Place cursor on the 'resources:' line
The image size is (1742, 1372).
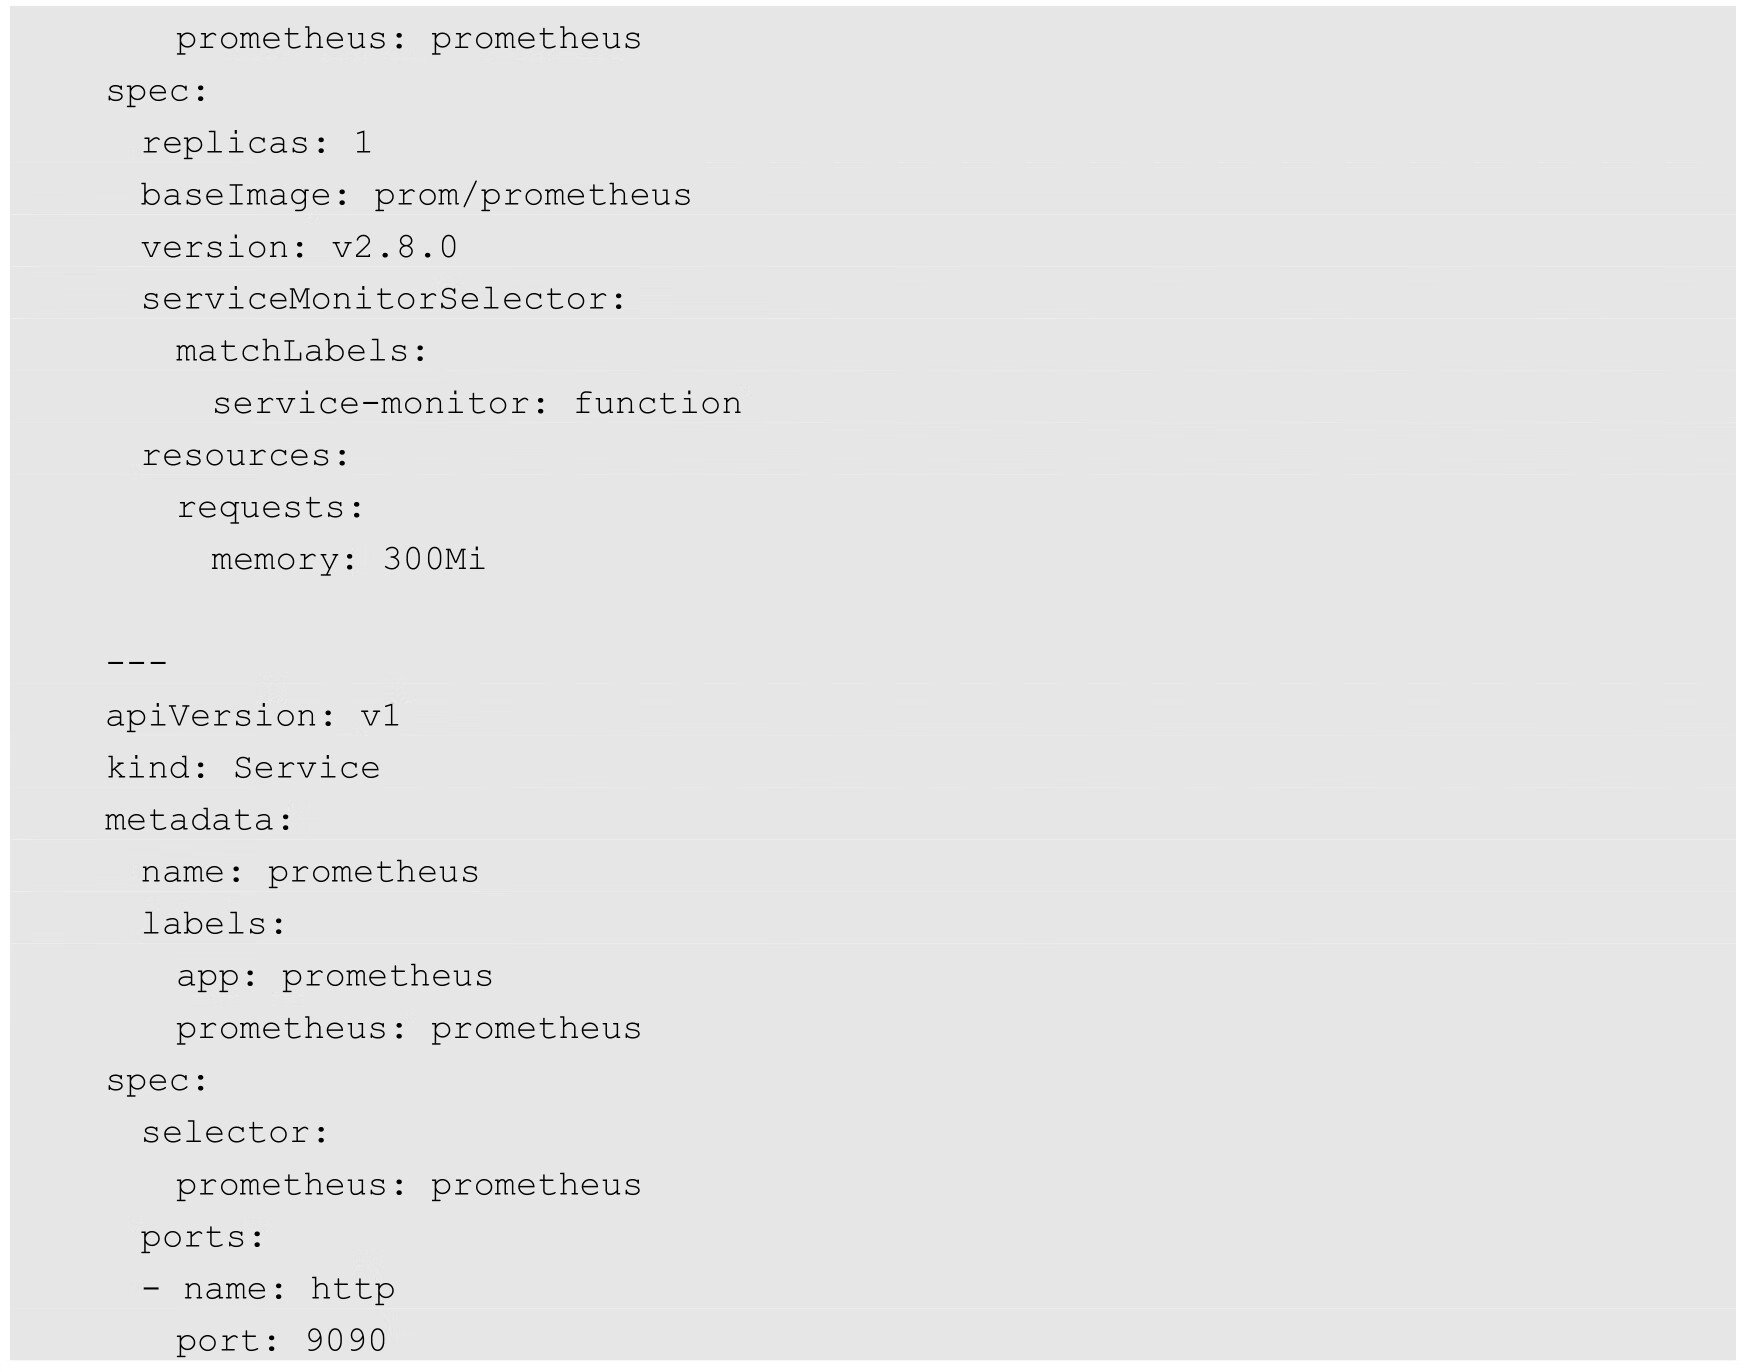[x=245, y=456]
